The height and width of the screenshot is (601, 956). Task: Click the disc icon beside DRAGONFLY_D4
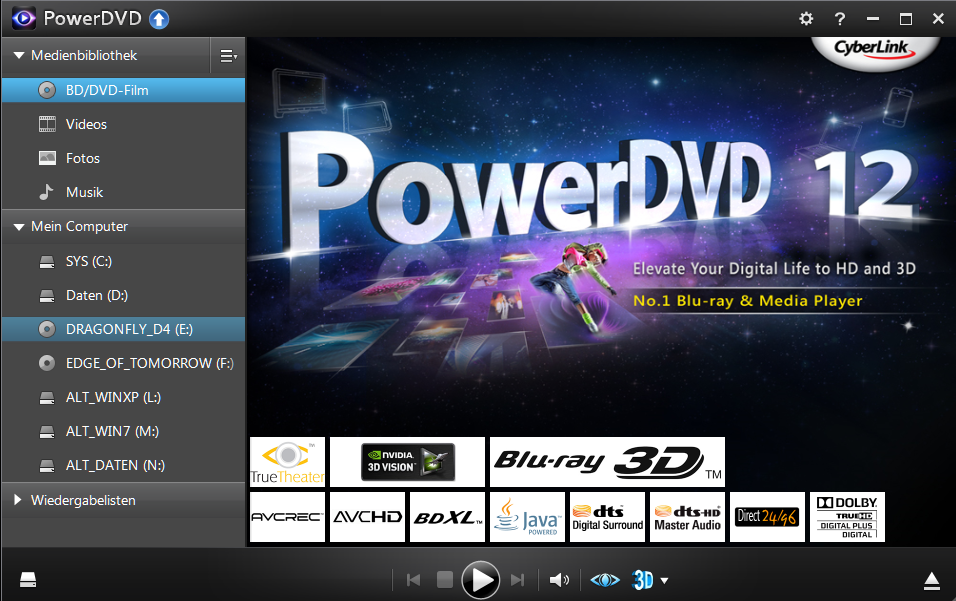tap(47, 329)
